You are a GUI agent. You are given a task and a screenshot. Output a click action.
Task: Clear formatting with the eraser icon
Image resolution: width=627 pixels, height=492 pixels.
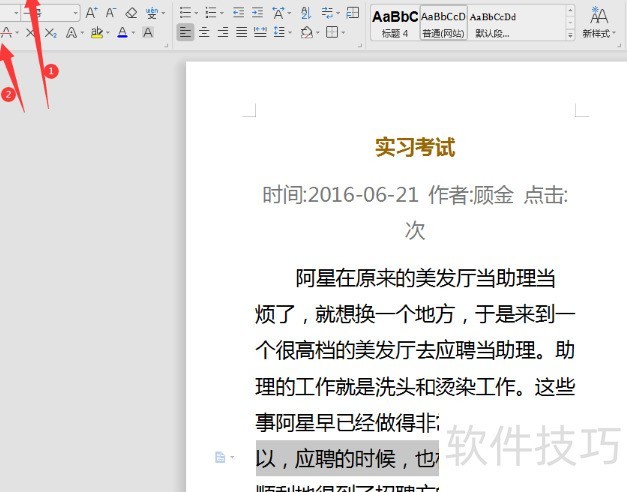[130, 13]
